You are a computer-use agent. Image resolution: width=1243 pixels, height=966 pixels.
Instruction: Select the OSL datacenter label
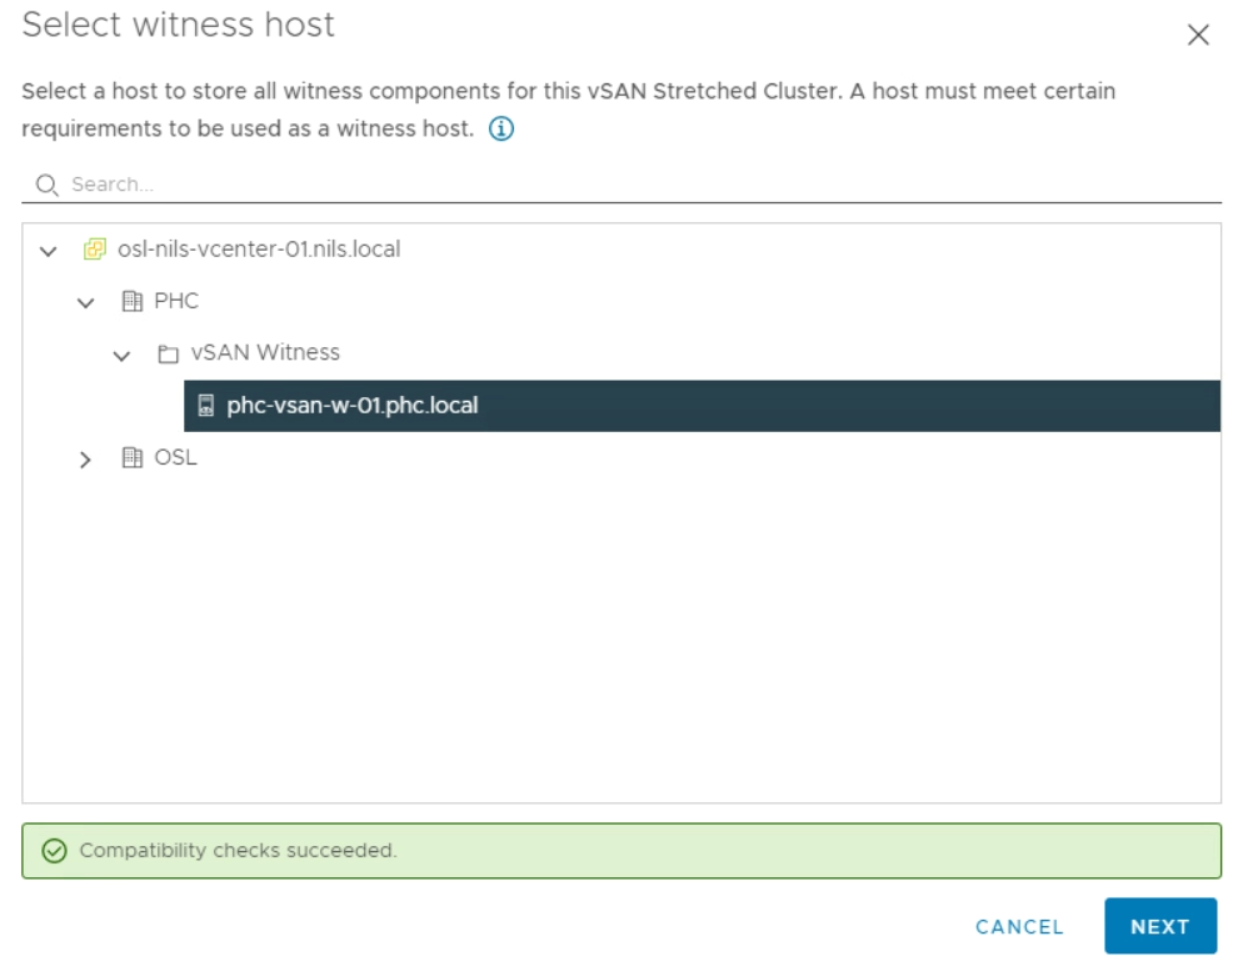click(175, 458)
